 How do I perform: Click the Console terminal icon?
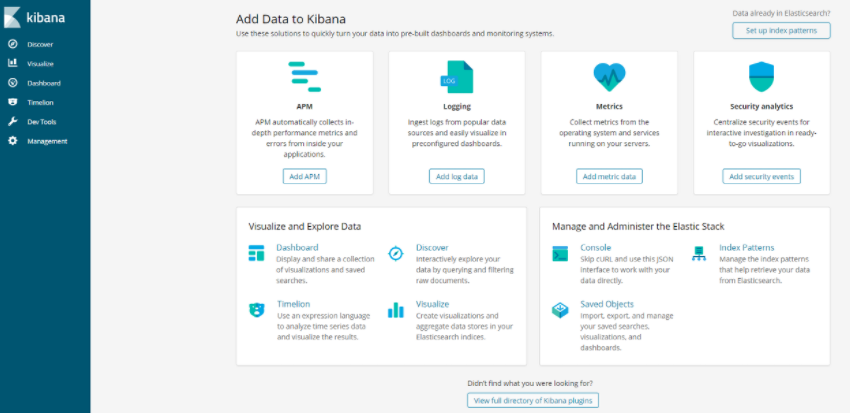coord(560,254)
